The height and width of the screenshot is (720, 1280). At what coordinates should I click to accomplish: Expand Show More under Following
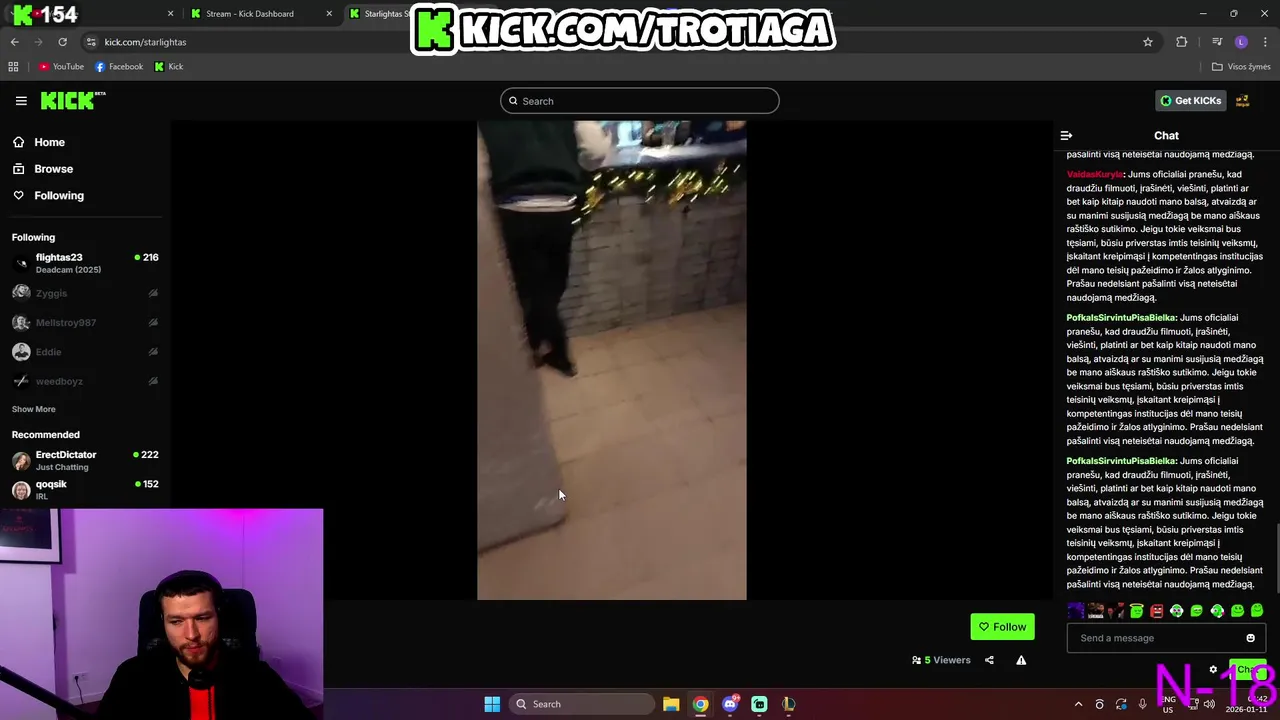click(x=33, y=409)
